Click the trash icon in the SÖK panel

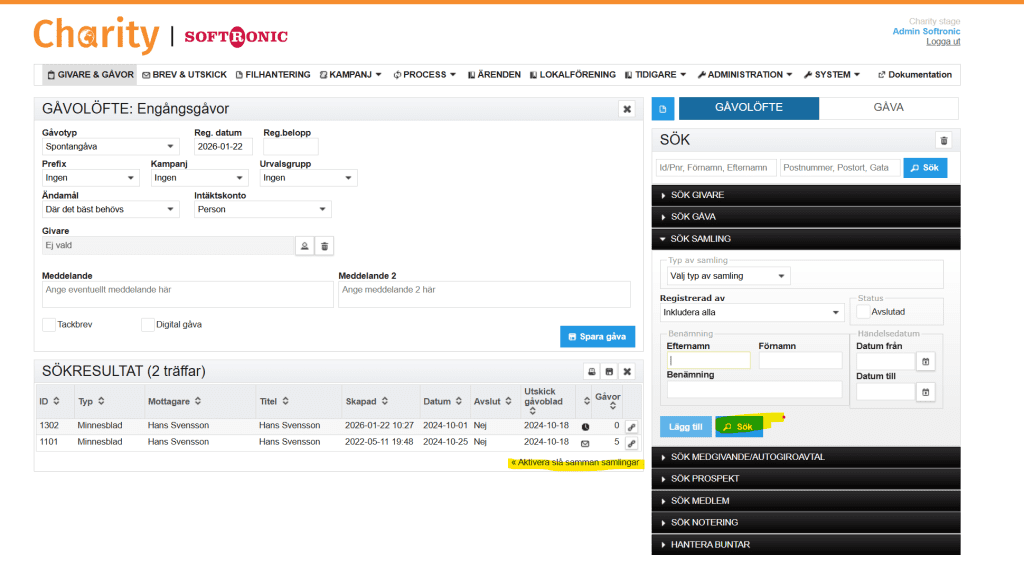point(942,141)
